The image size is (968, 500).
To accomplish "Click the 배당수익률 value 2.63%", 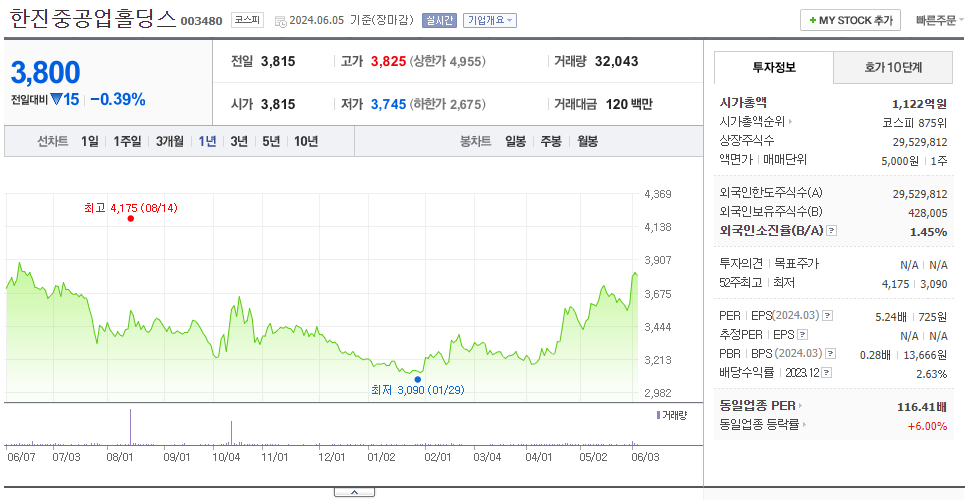I will click(x=932, y=374).
